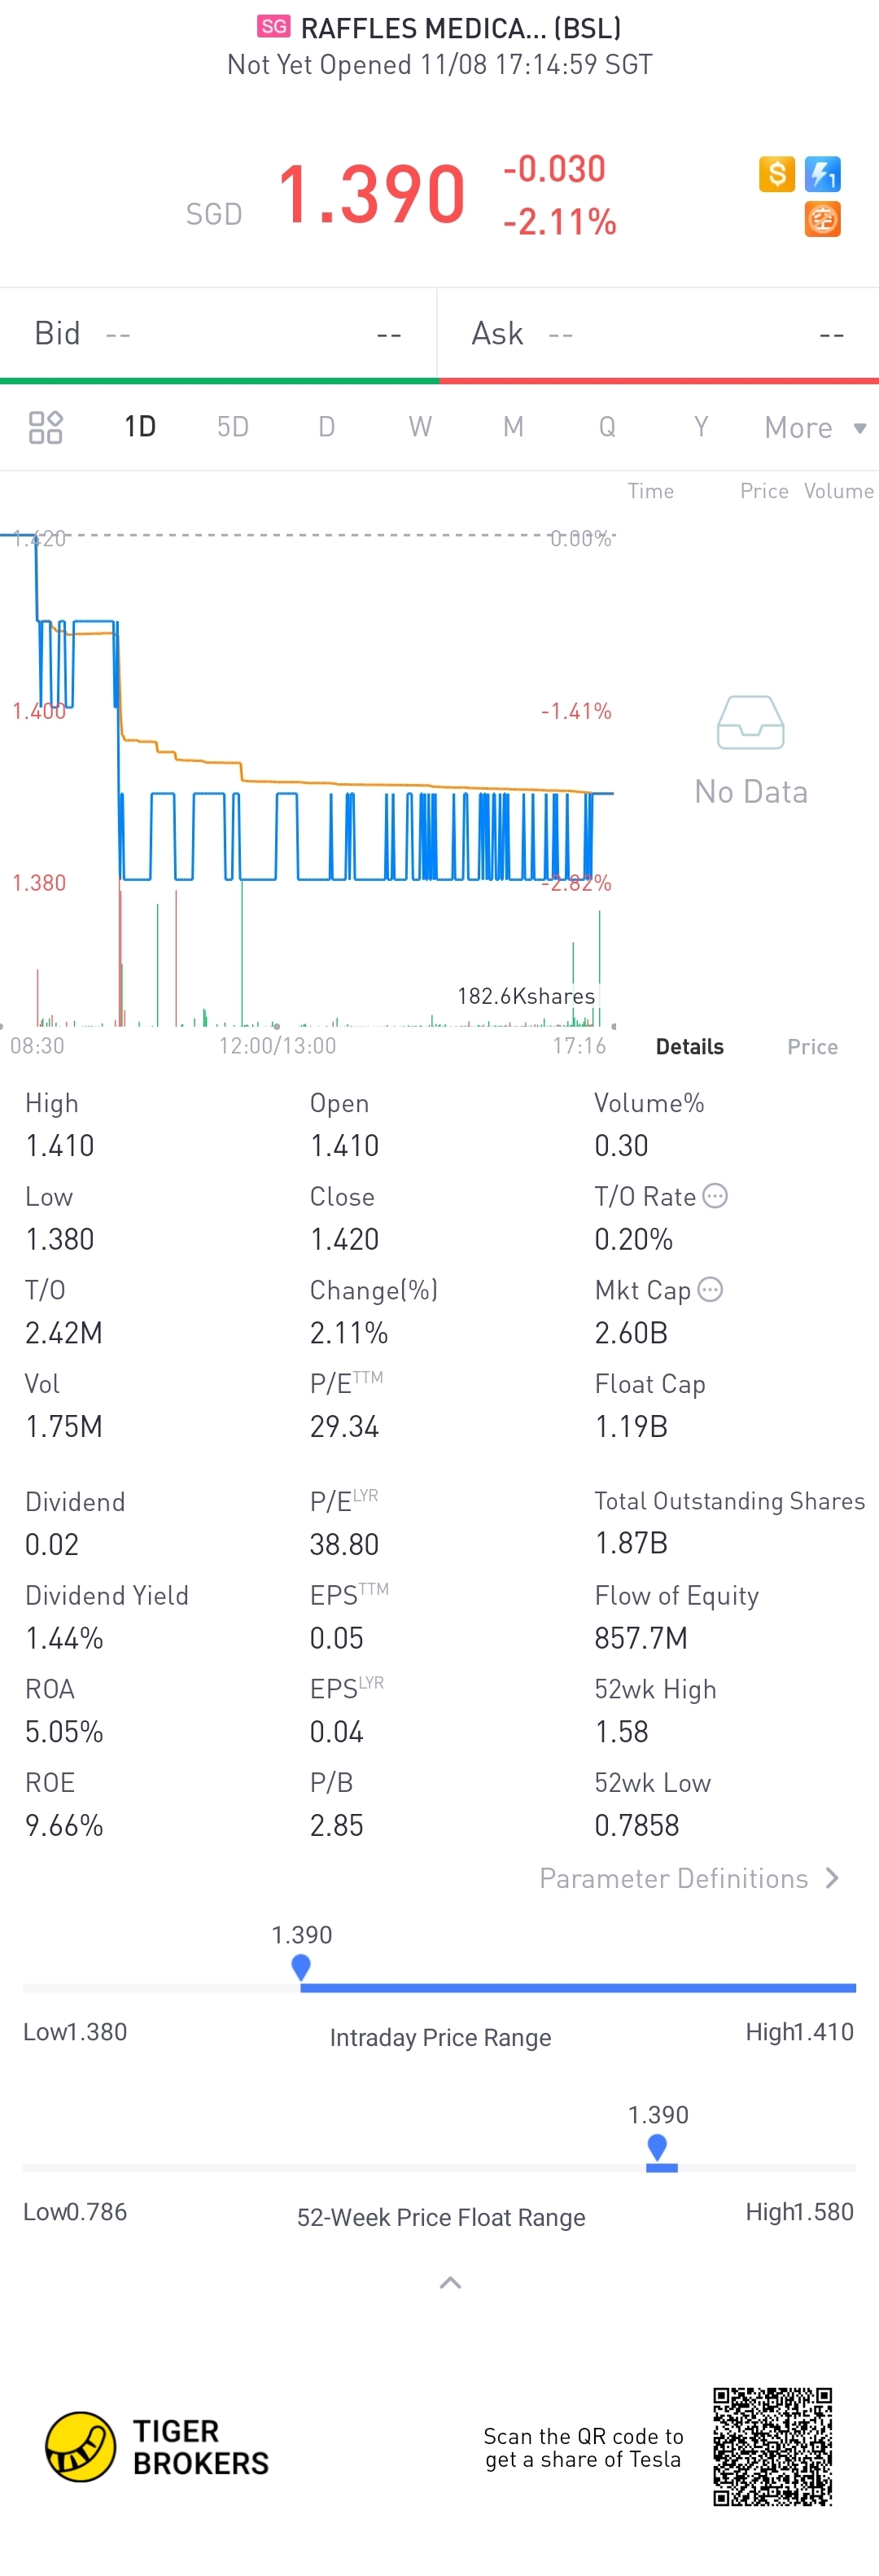This screenshot has height=2576, width=879.
Task: Switch to the Y yearly chart tab
Action: tap(701, 427)
